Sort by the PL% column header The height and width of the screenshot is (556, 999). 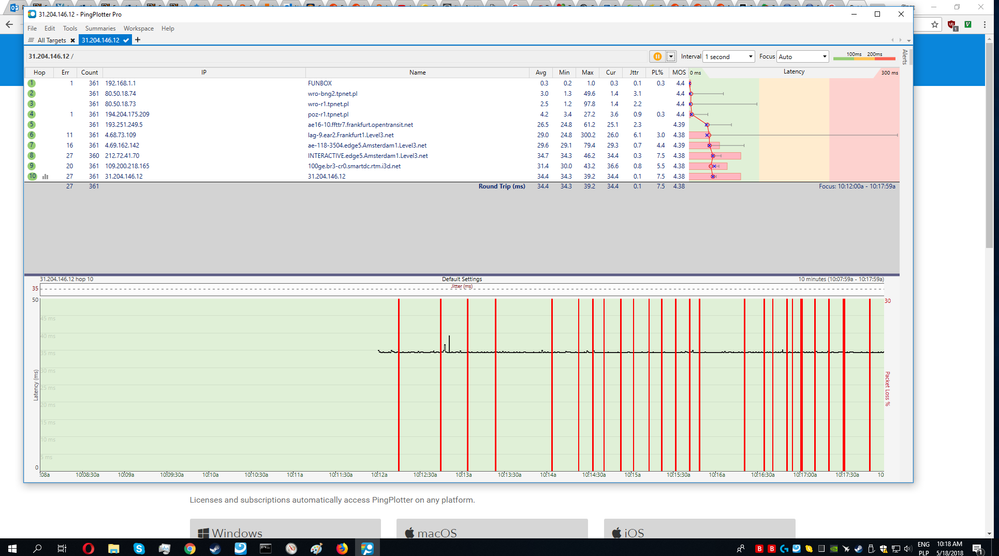(x=657, y=72)
